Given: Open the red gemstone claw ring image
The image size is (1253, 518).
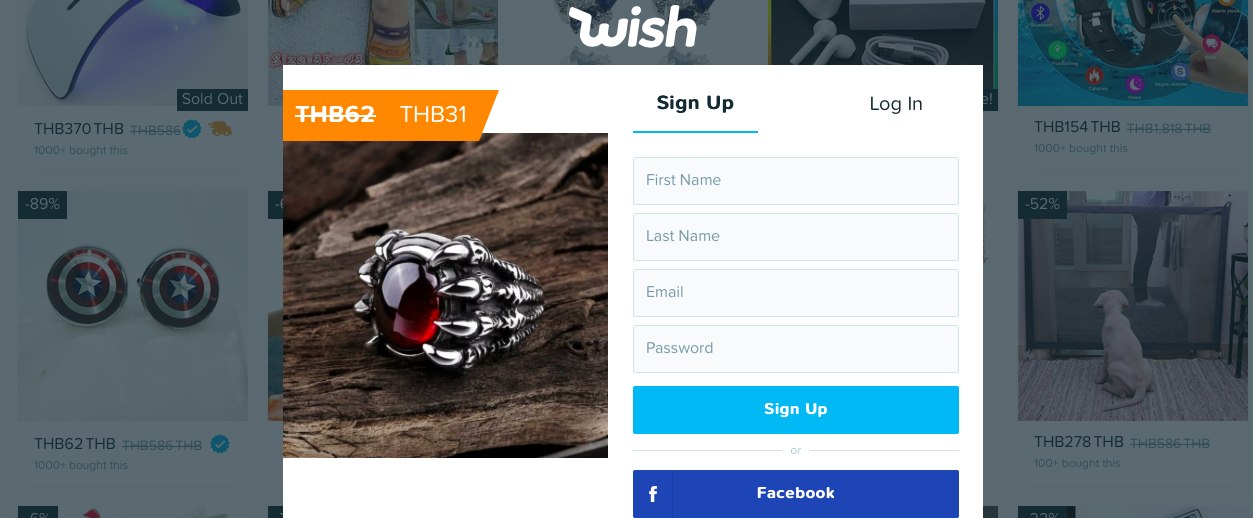Looking at the screenshot, I should pos(445,295).
